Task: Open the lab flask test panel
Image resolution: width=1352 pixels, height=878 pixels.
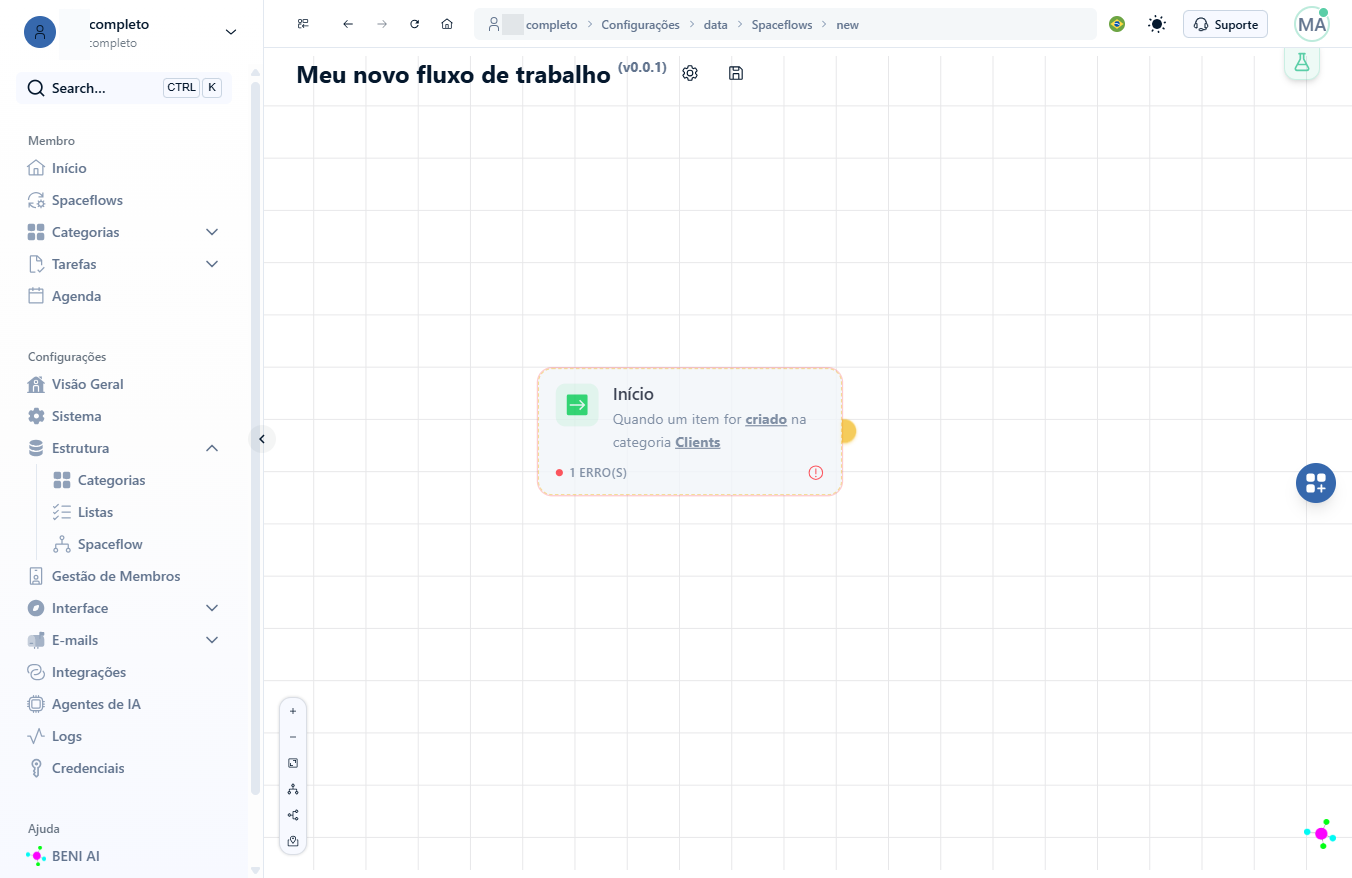Action: (x=1302, y=62)
